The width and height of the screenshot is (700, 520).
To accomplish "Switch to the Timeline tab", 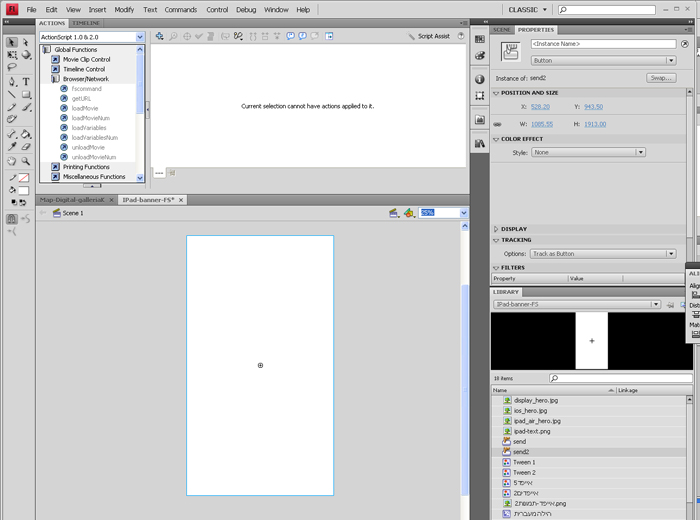I will [86, 22].
